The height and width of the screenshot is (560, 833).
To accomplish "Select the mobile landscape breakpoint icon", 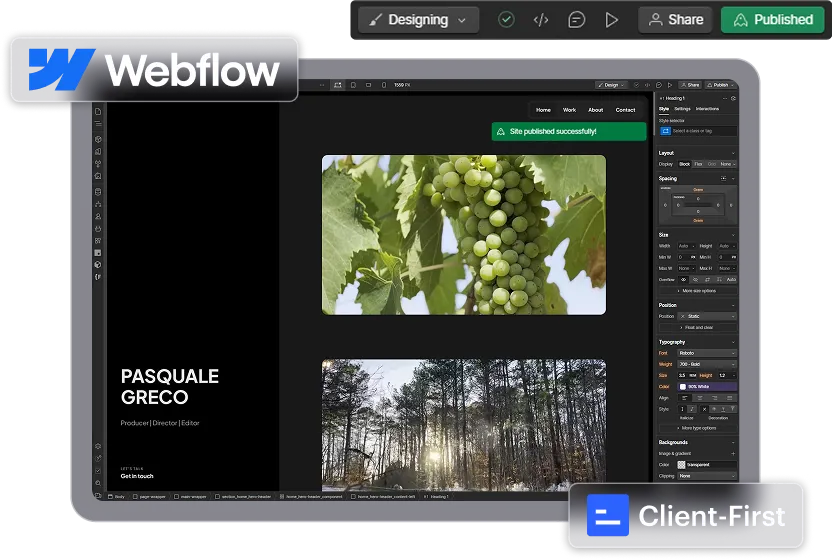I will pos(368,85).
